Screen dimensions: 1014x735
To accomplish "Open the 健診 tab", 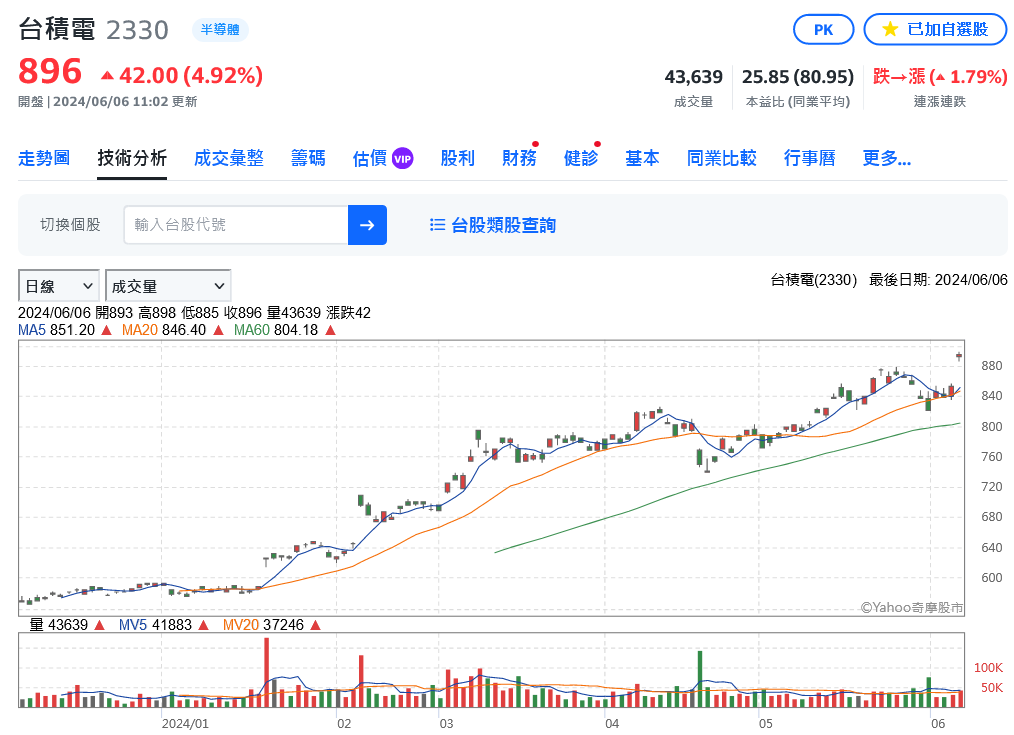I will [x=581, y=158].
